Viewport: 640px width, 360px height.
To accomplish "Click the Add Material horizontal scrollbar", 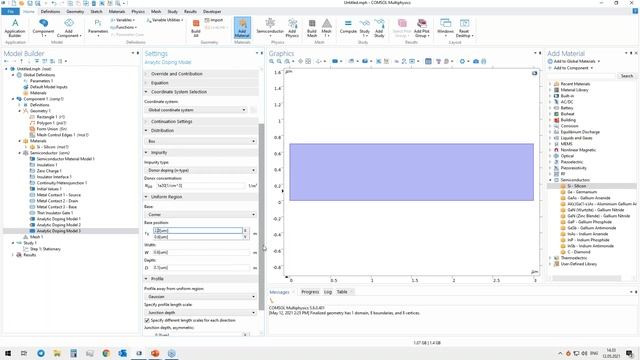I will [587, 278].
